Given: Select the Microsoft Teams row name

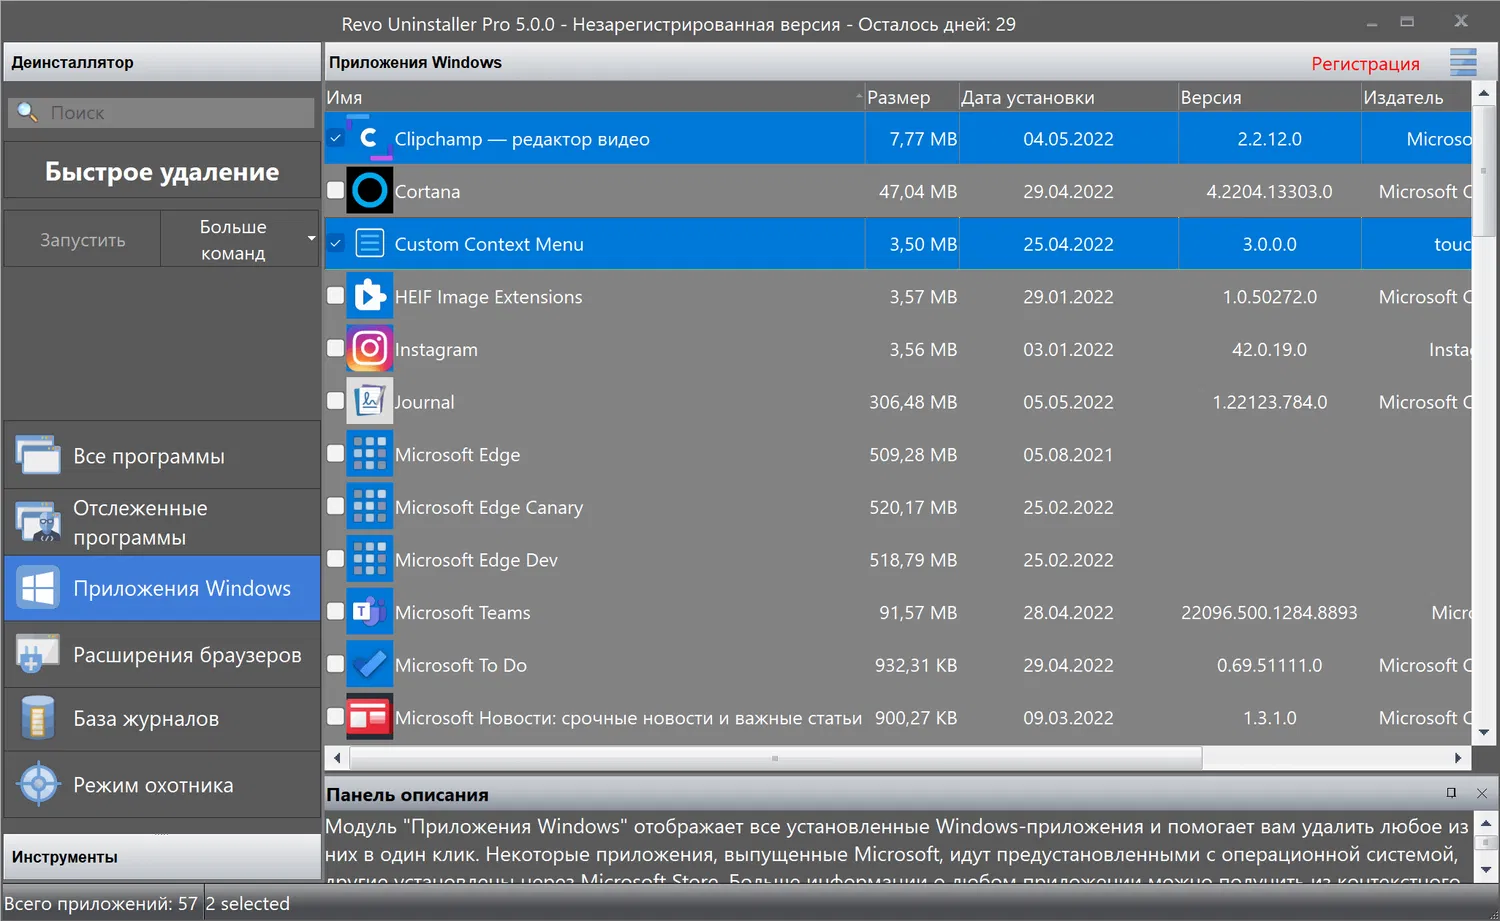Looking at the screenshot, I should tap(462, 612).
